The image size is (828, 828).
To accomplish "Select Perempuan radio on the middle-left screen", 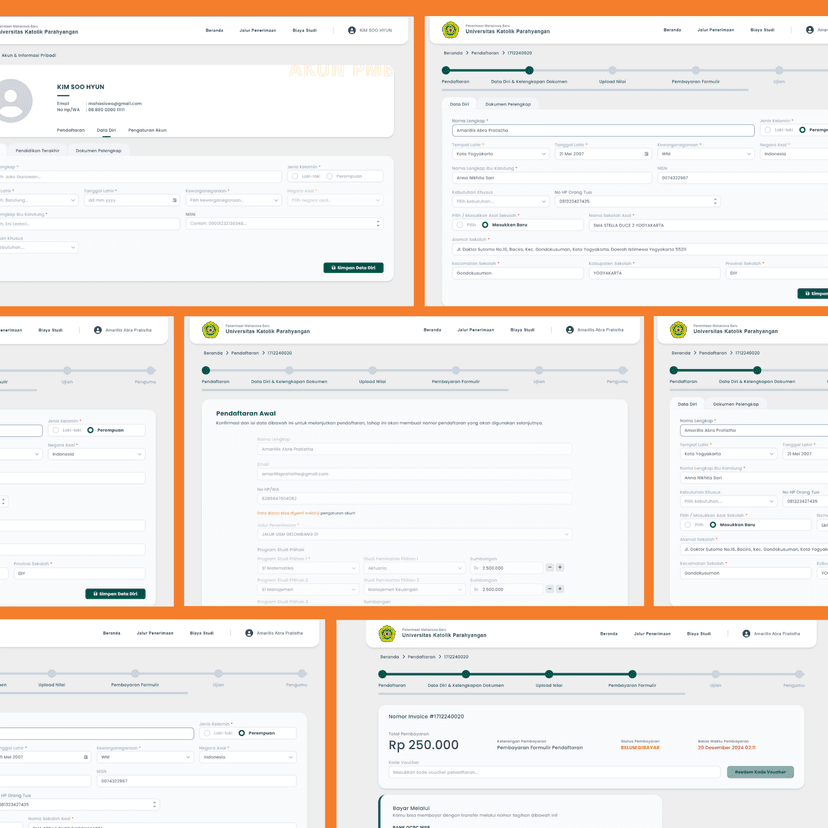I will (90, 430).
